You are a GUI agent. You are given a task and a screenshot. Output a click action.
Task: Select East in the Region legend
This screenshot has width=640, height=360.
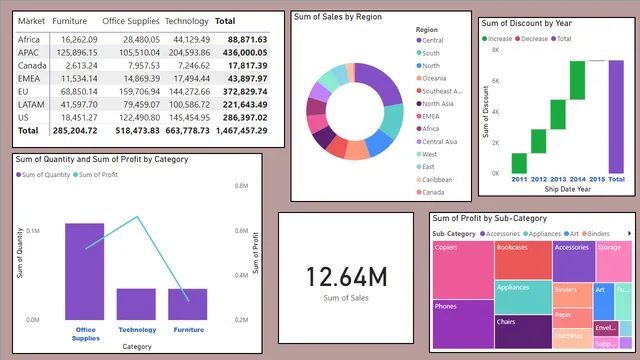tap(425, 167)
